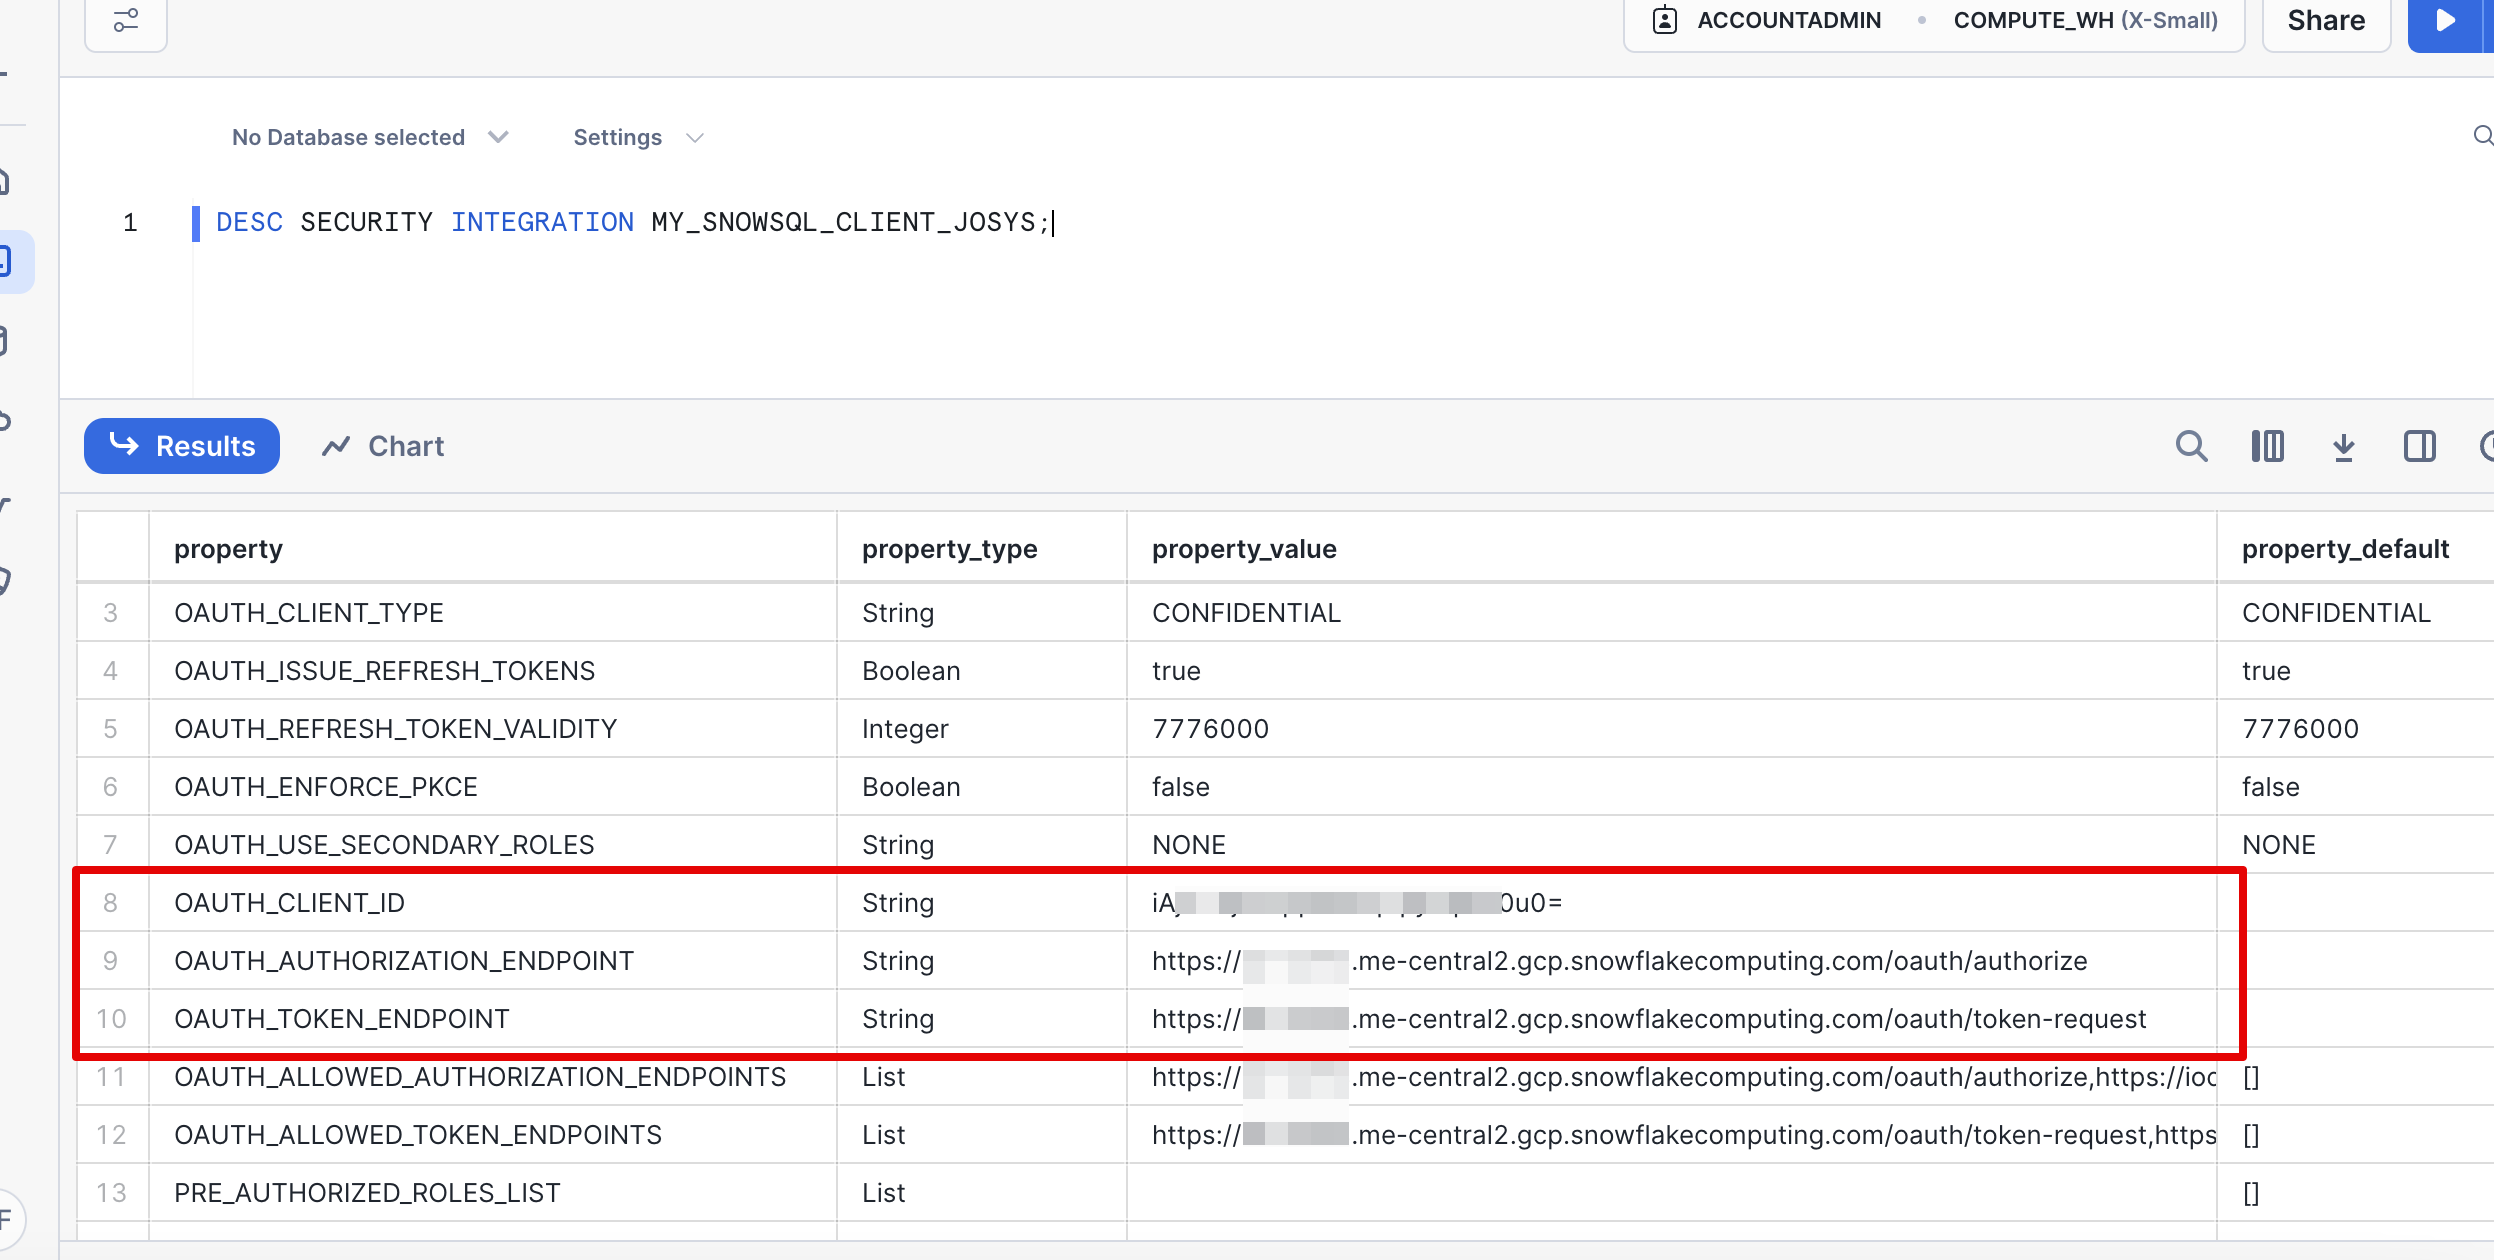Click the role user icon beside ACCOUNTADMIN
Image resolution: width=2494 pixels, height=1260 pixels.
coord(1665,20)
